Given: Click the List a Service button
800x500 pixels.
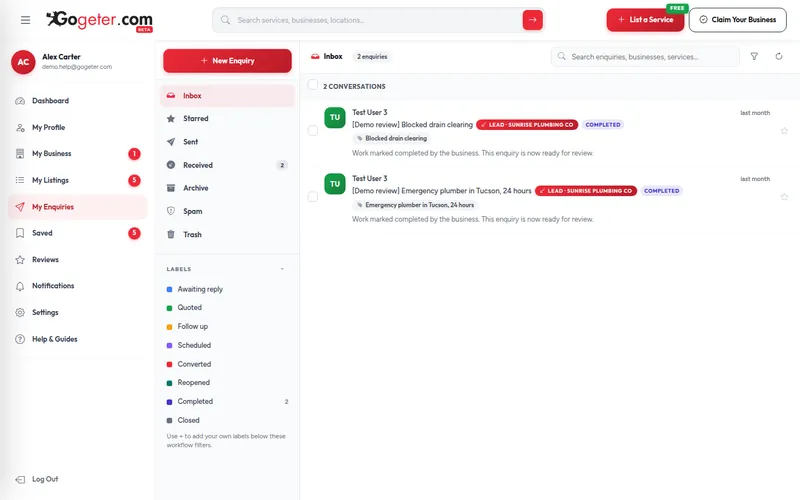Looking at the screenshot, I should [x=645, y=20].
